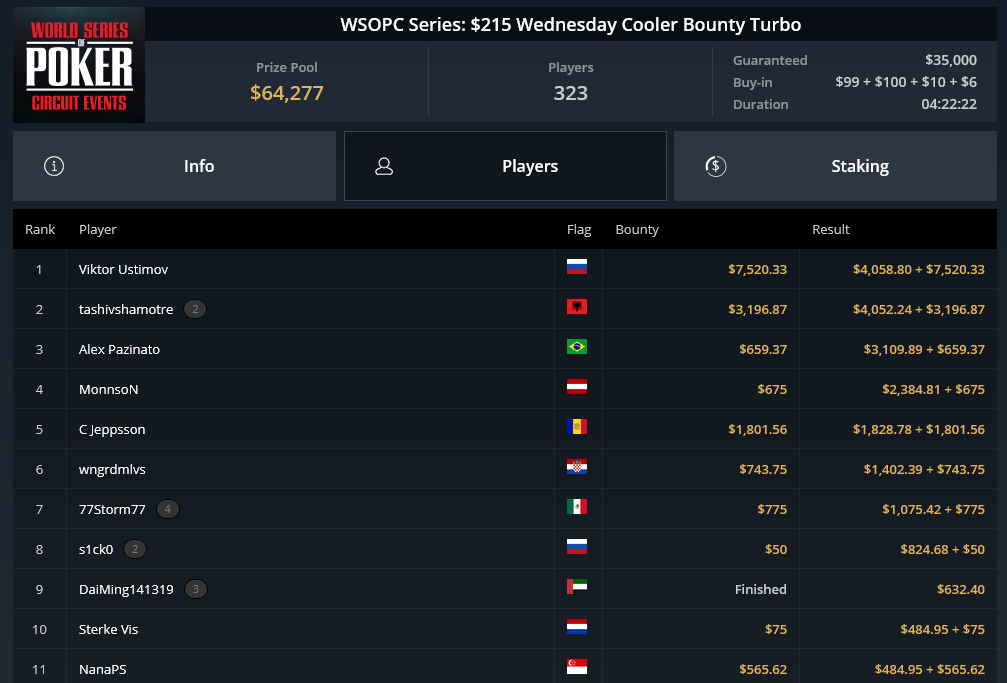The width and height of the screenshot is (1007, 683).
Task: Click tashivshamotre's re-entry badge showing 2
Action: point(195,309)
